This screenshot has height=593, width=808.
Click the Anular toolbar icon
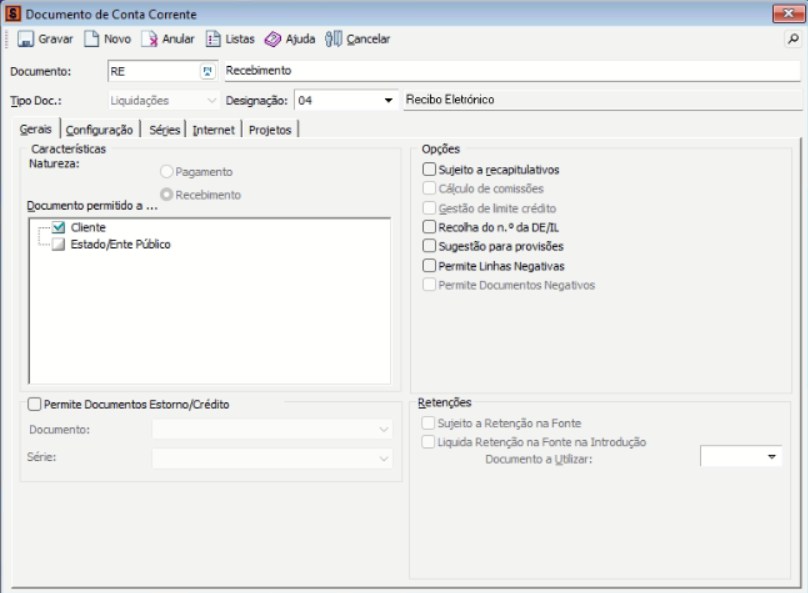tap(149, 39)
